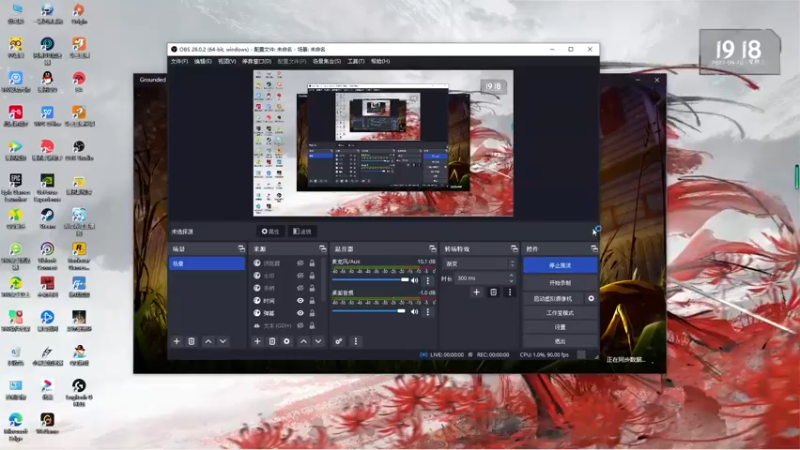Screen dimensions: 800x450
Task: Decrease transition duration with the 300 ms down arrow
Action: 511,281
